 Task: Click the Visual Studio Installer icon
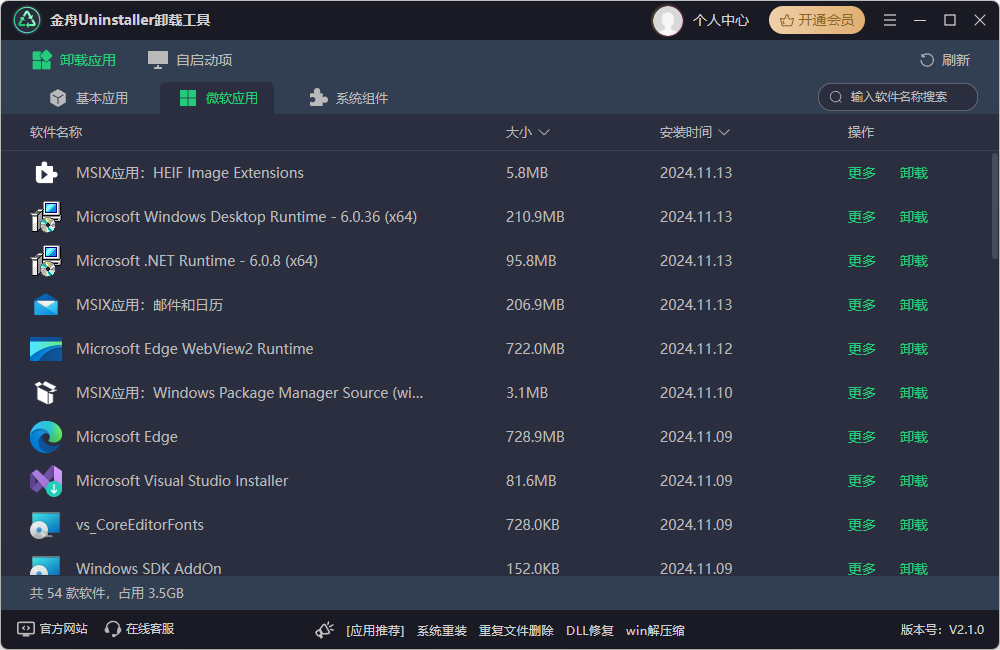click(46, 481)
